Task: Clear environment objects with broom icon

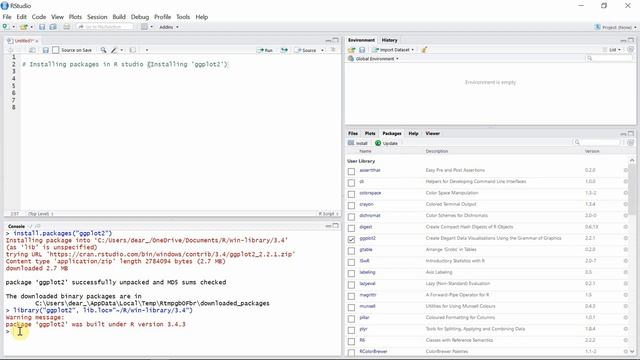Action: point(424,50)
